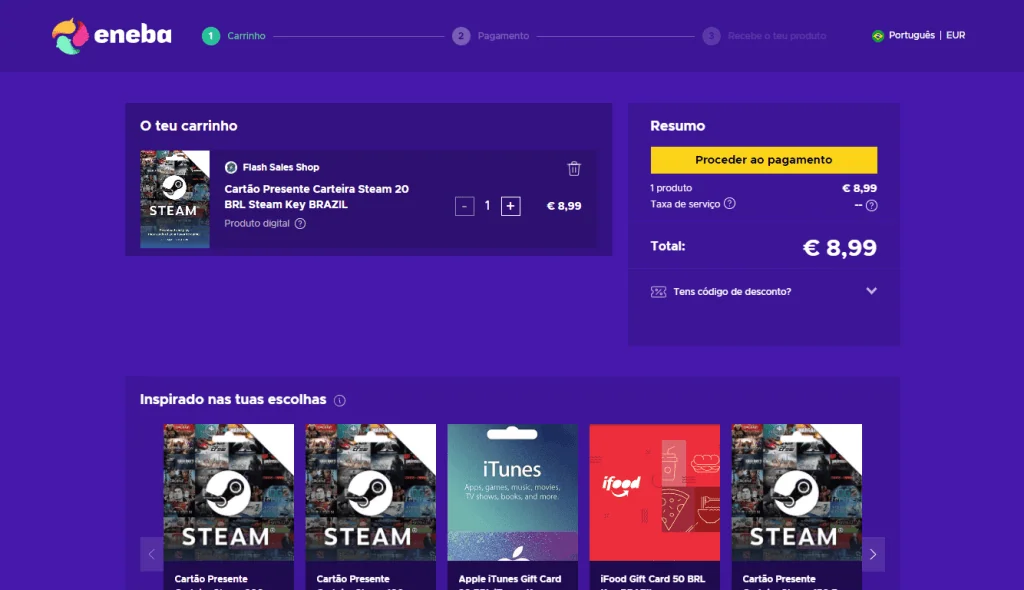This screenshot has width=1024, height=590.
Task: Select the Pagamento checkout step
Action: pyautogui.click(x=489, y=34)
